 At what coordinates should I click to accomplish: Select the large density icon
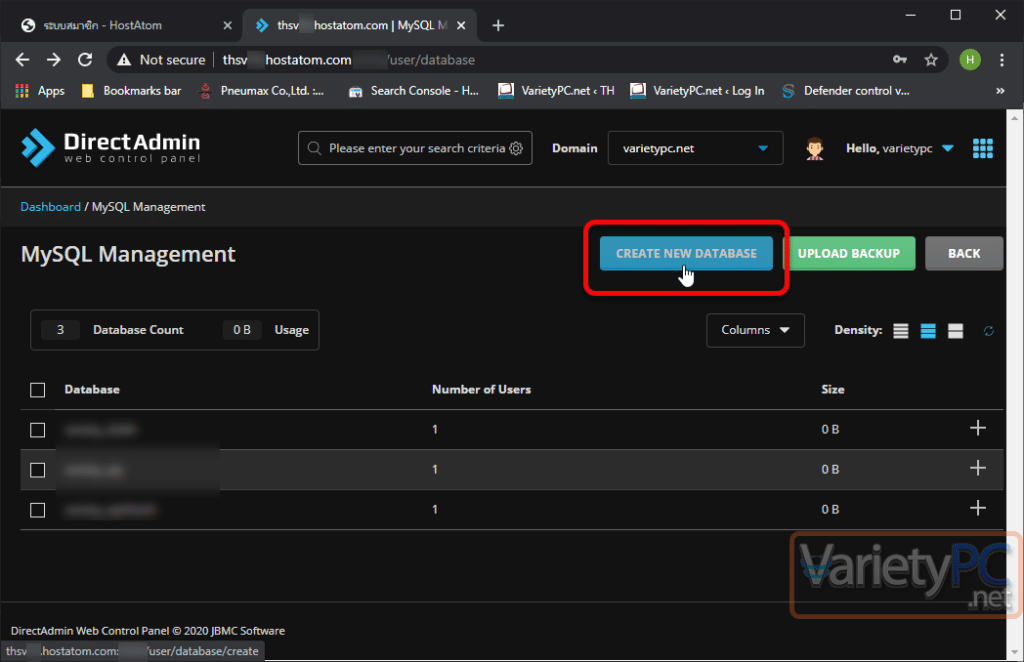click(955, 331)
